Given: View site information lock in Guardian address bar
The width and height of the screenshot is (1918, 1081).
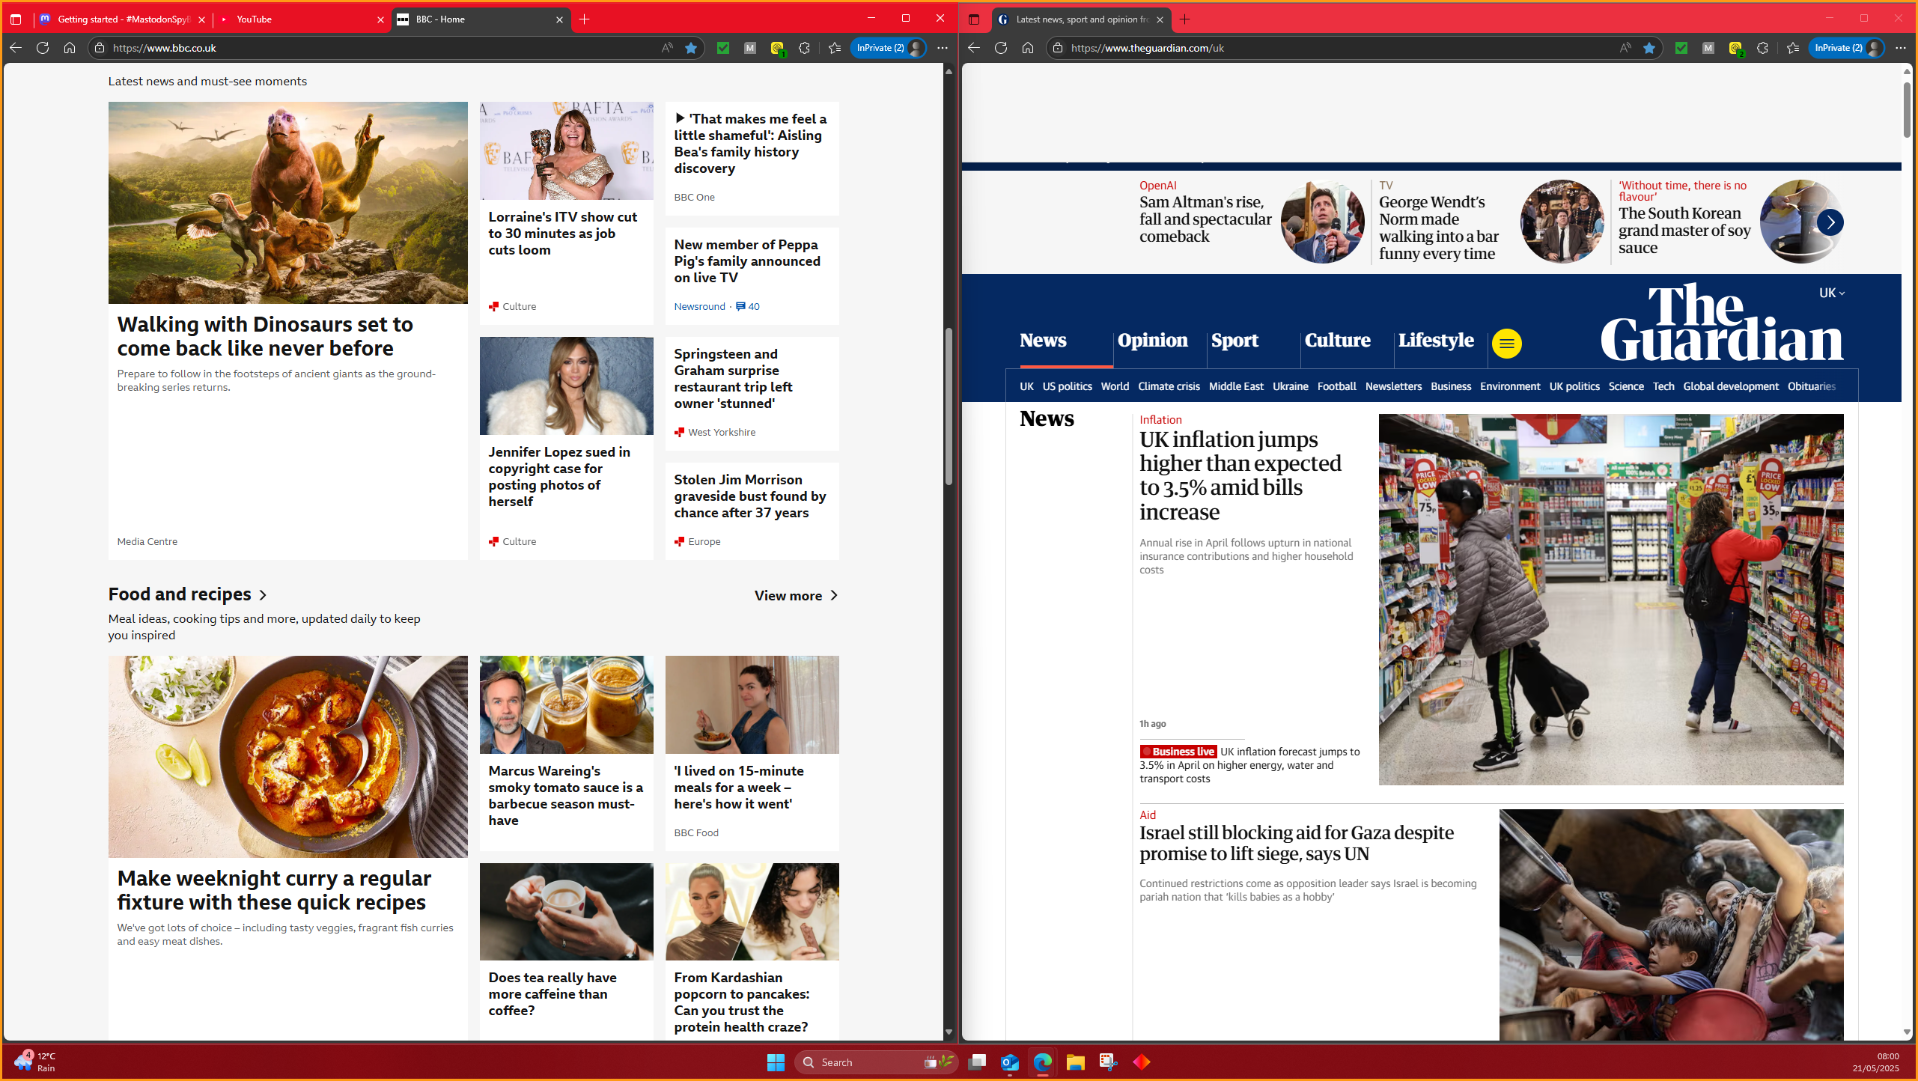Looking at the screenshot, I should (1058, 48).
